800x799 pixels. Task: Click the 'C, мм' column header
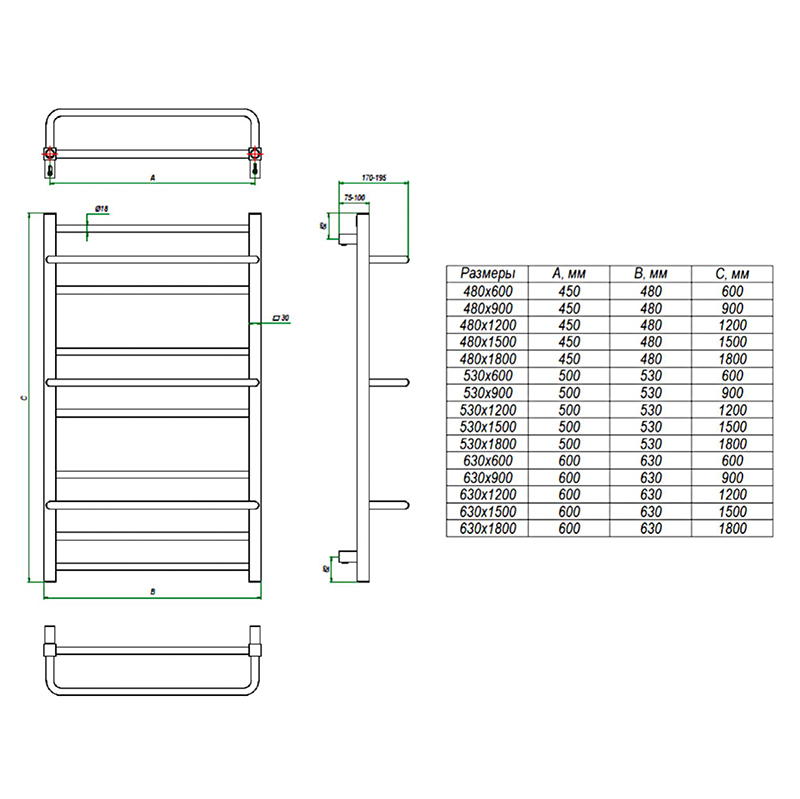point(732,273)
